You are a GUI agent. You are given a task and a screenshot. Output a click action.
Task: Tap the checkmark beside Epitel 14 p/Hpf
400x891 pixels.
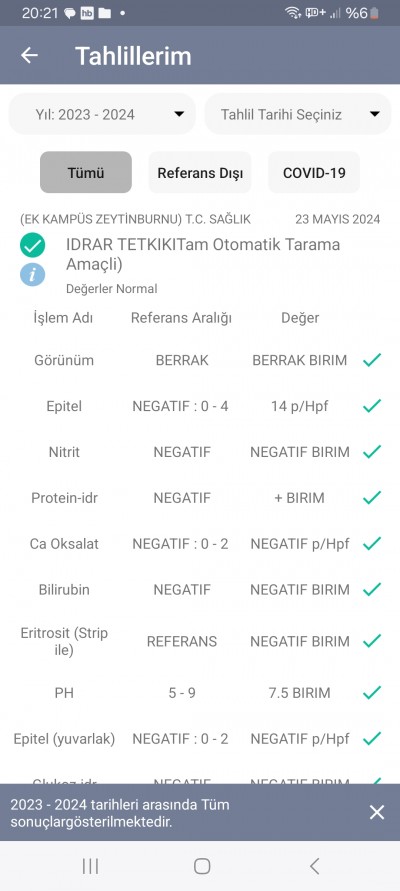tap(372, 406)
